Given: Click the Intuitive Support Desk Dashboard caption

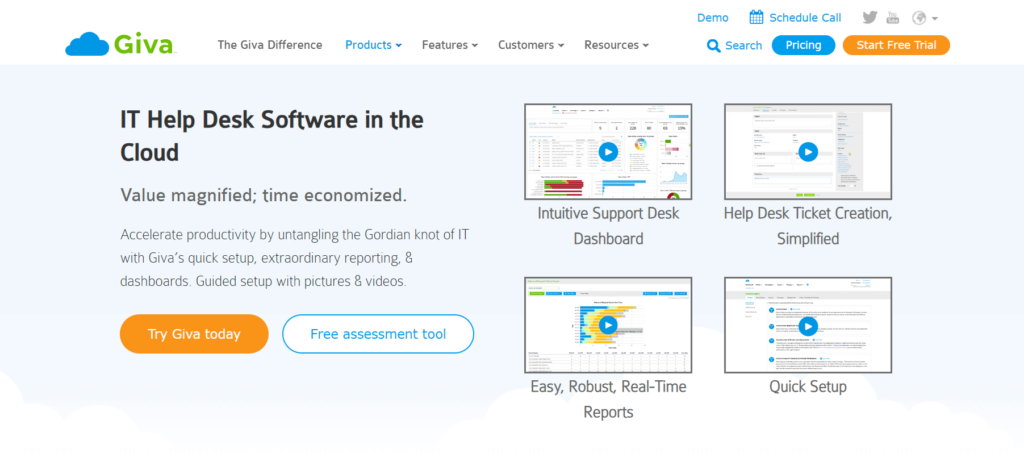Looking at the screenshot, I should tap(608, 226).
